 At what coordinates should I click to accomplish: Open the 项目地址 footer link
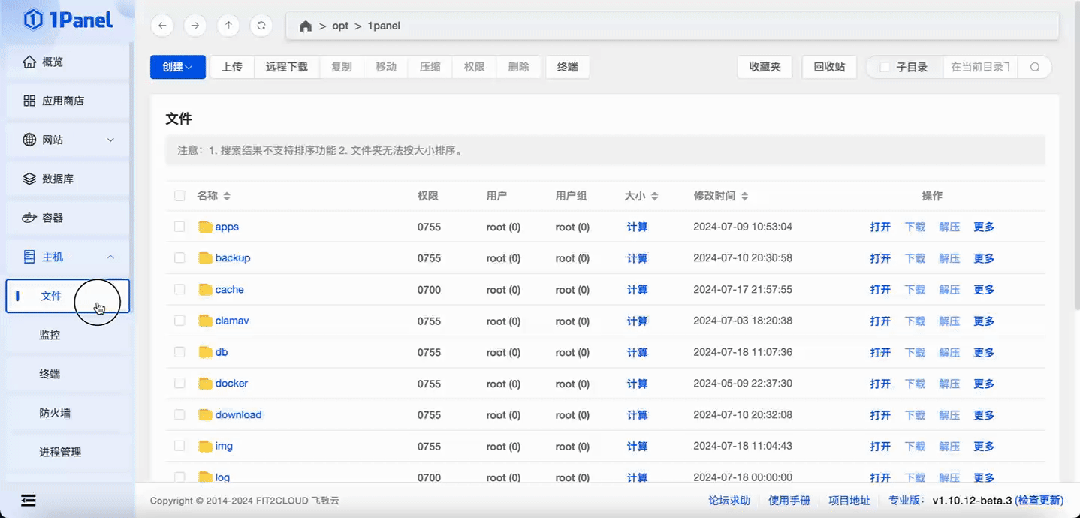pyautogui.click(x=849, y=501)
